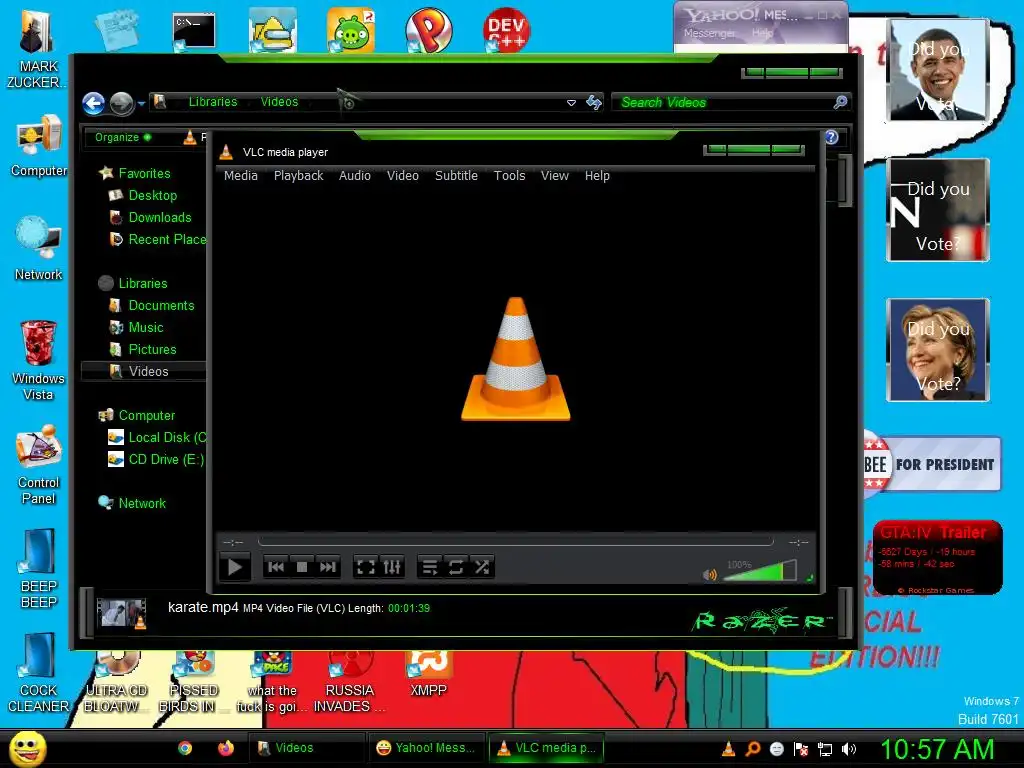Open volume speaker icon in system tray
This screenshot has height=768, width=1024.
click(x=848, y=749)
